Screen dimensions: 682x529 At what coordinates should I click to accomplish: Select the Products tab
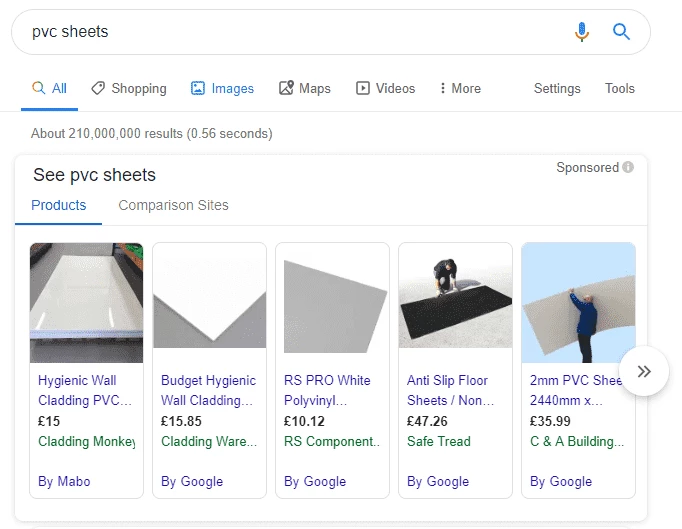coord(59,205)
